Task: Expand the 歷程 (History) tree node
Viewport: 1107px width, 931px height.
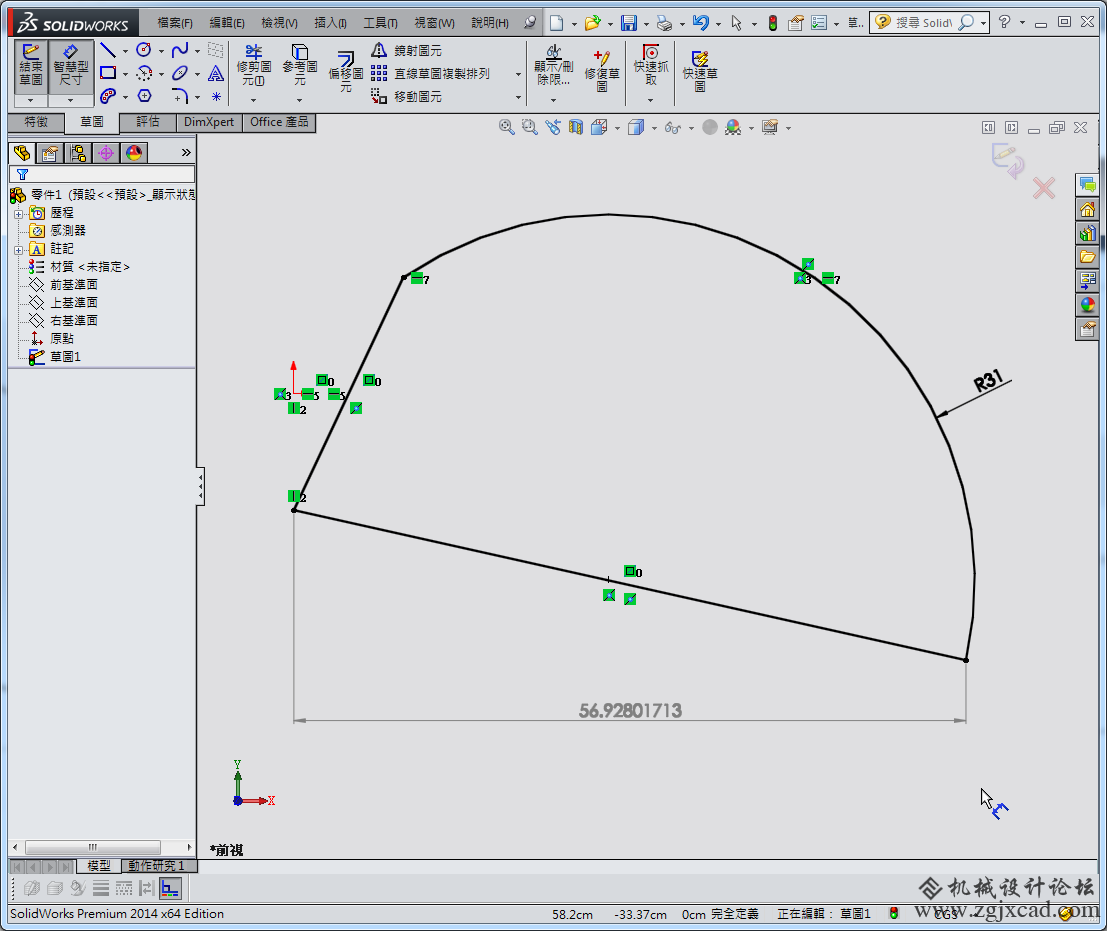Action: 18,213
